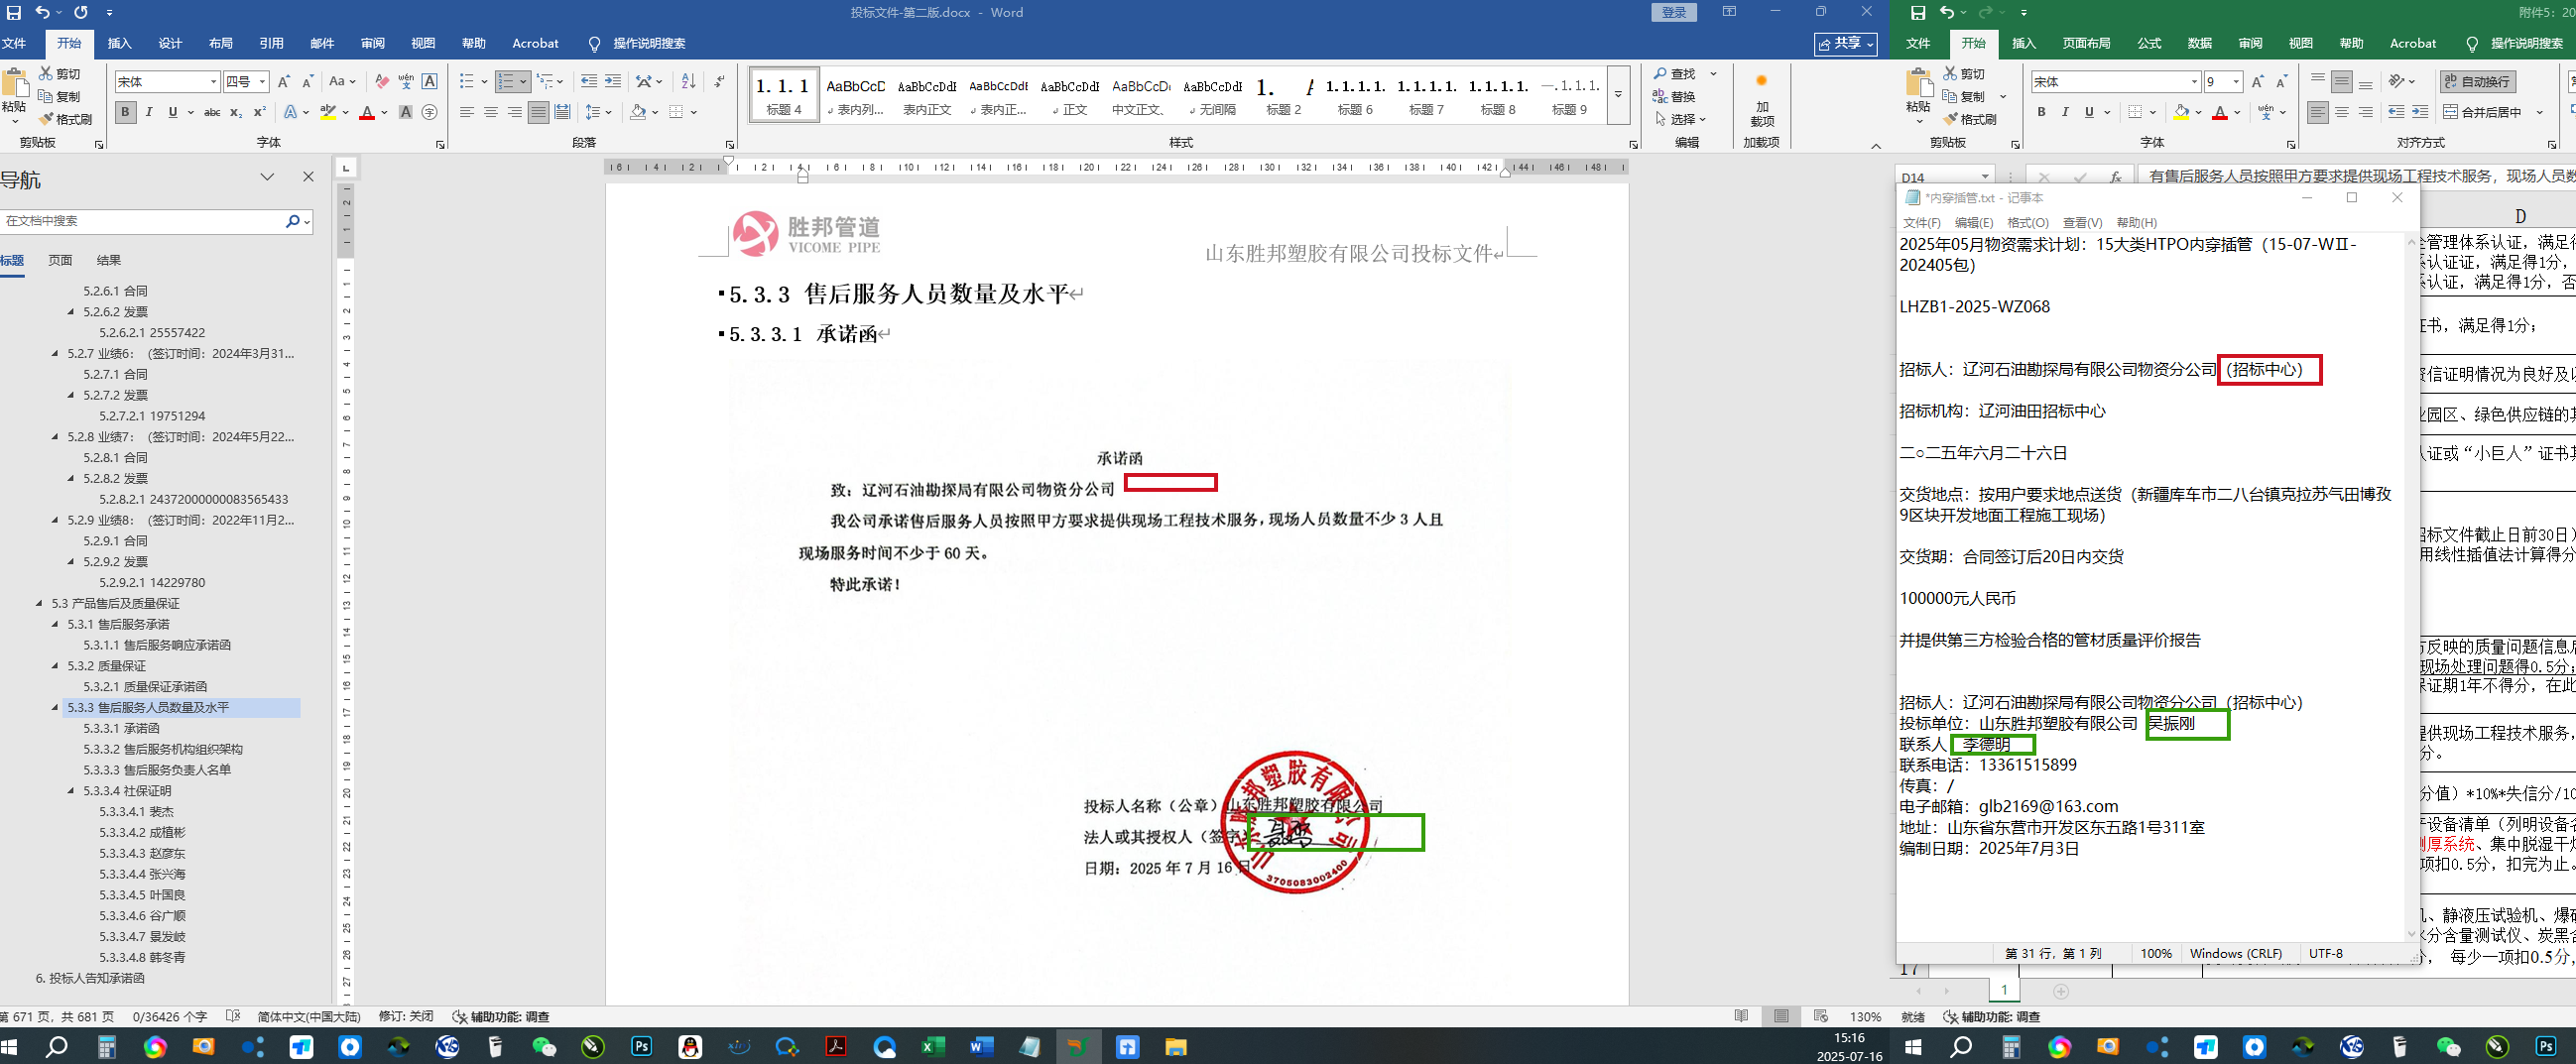Insert enclosed character (字) in Word

click(430, 112)
